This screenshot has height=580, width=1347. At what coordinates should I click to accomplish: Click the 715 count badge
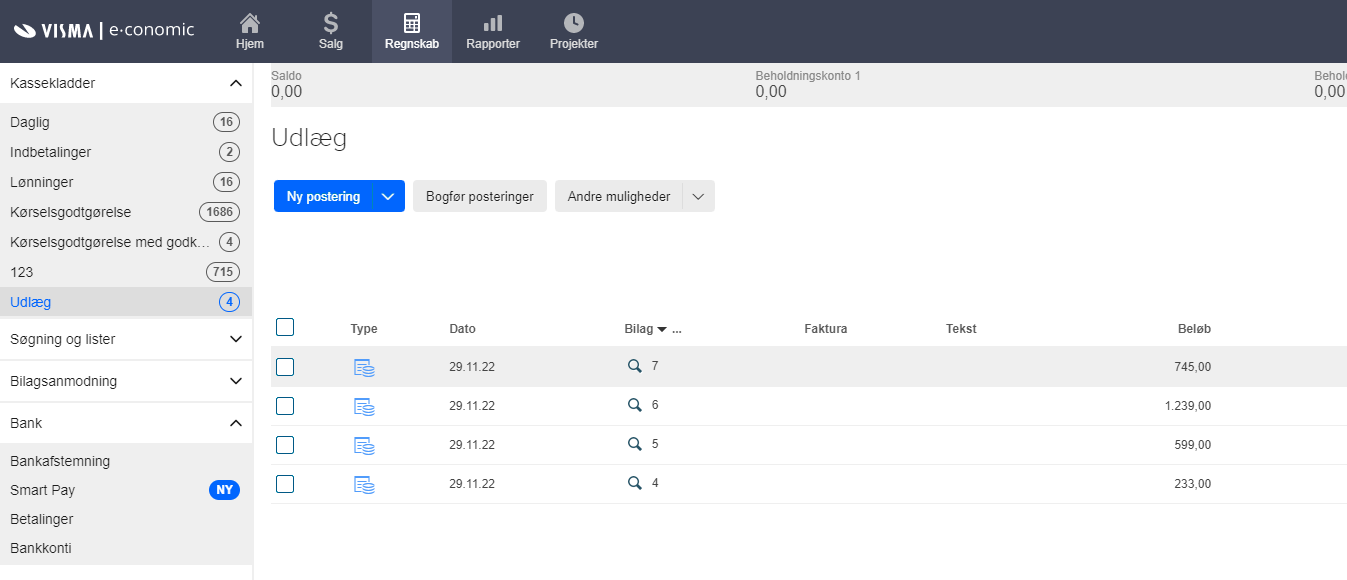point(223,272)
